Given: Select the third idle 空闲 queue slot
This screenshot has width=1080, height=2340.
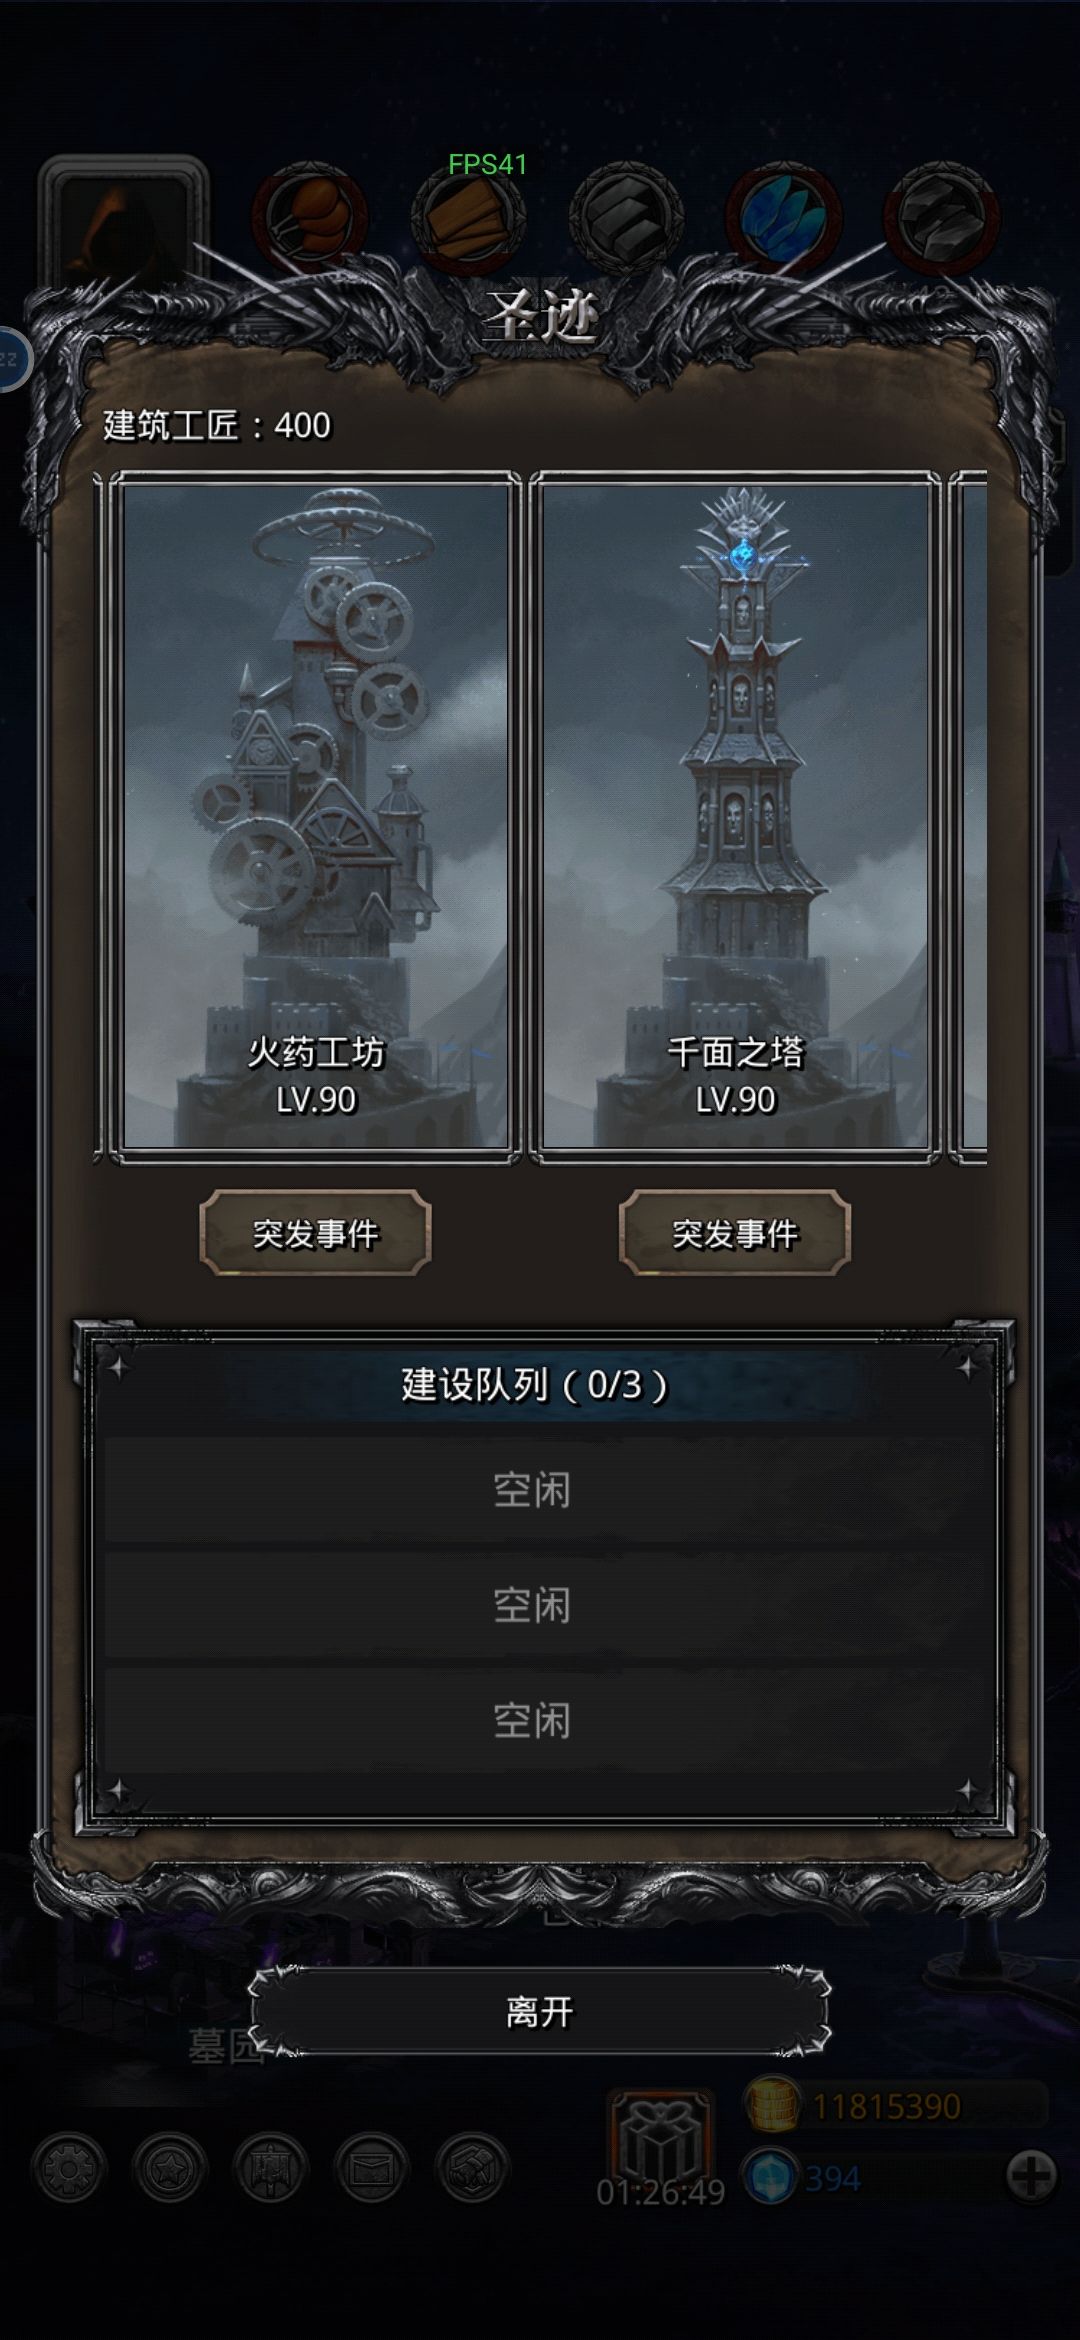Looking at the screenshot, I should (x=532, y=1720).
